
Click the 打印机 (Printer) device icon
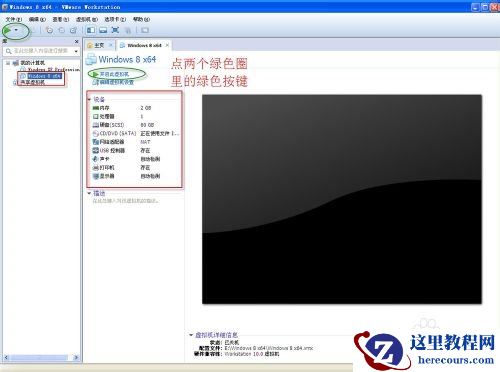[x=95, y=168]
